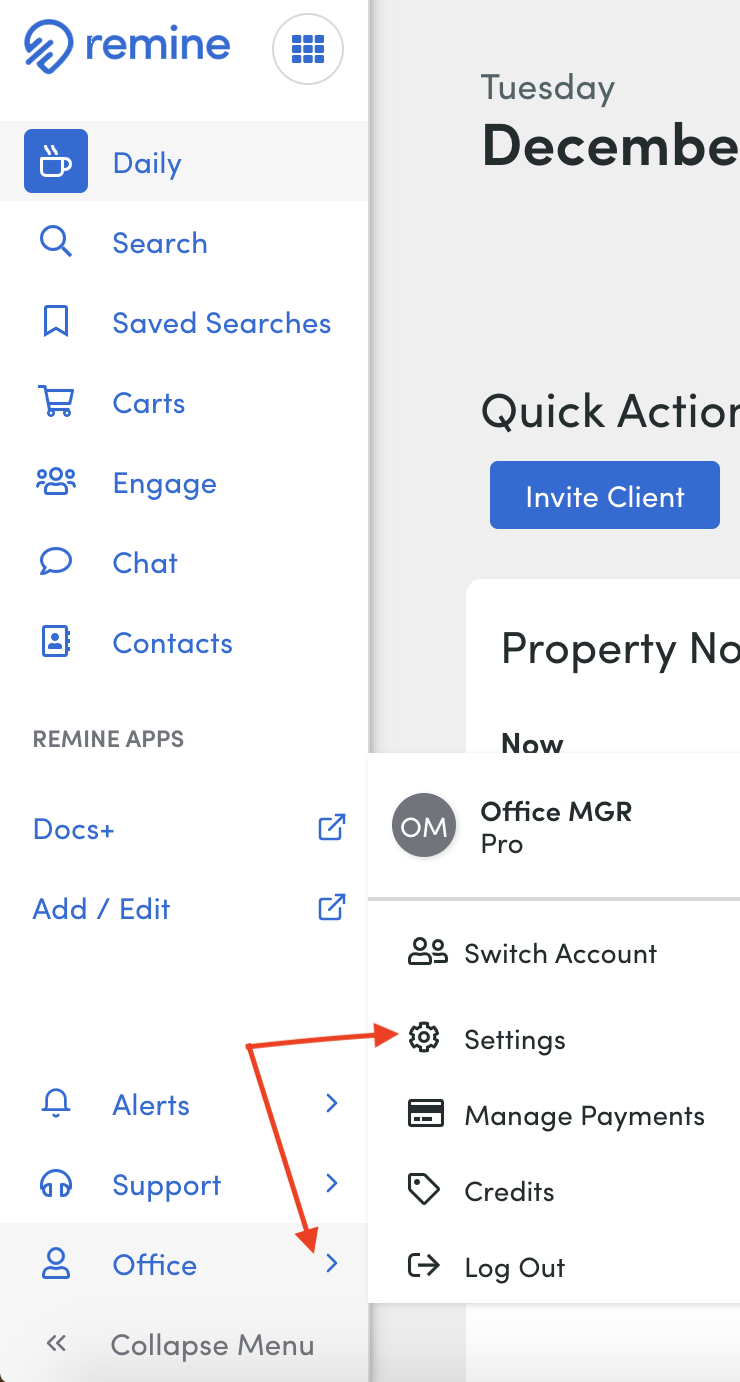740x1382 pixels.
Task: Click the Alerts bell icon
Action: [x=55, y=1104]
